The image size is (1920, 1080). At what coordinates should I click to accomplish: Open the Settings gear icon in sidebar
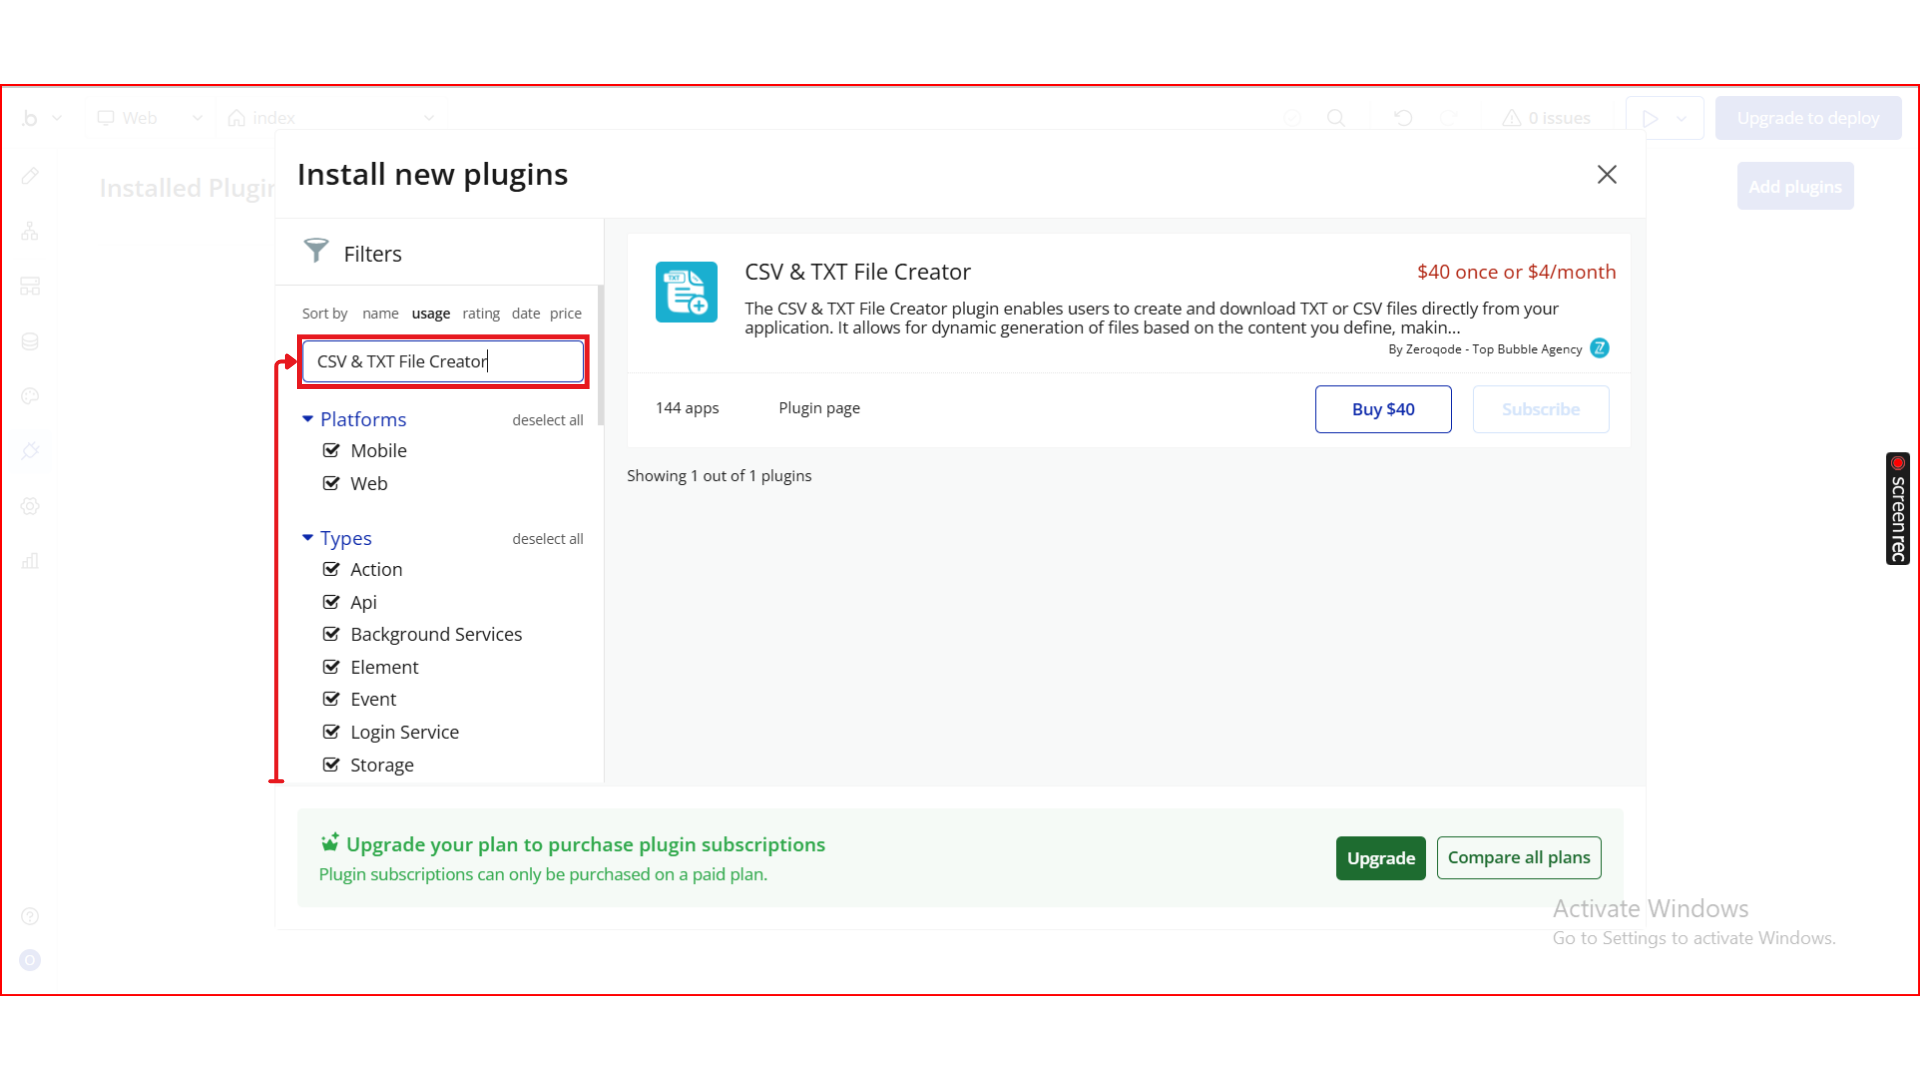tap(30, 506)
